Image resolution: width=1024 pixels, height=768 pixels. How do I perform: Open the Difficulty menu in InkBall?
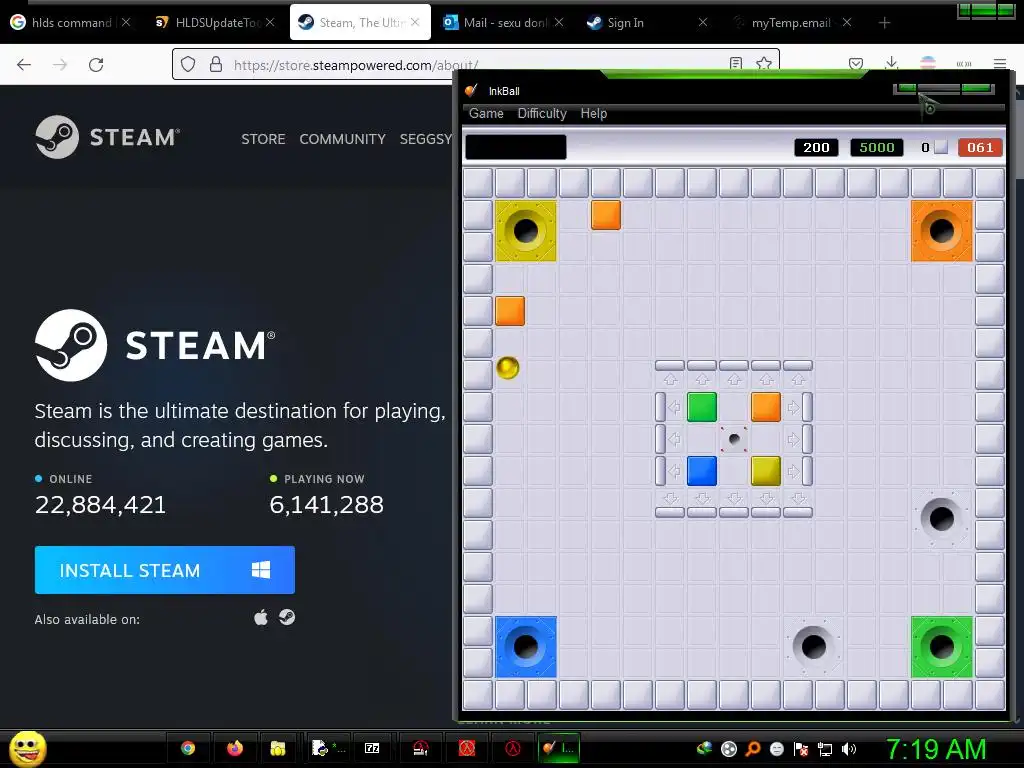tap(542, 114)
